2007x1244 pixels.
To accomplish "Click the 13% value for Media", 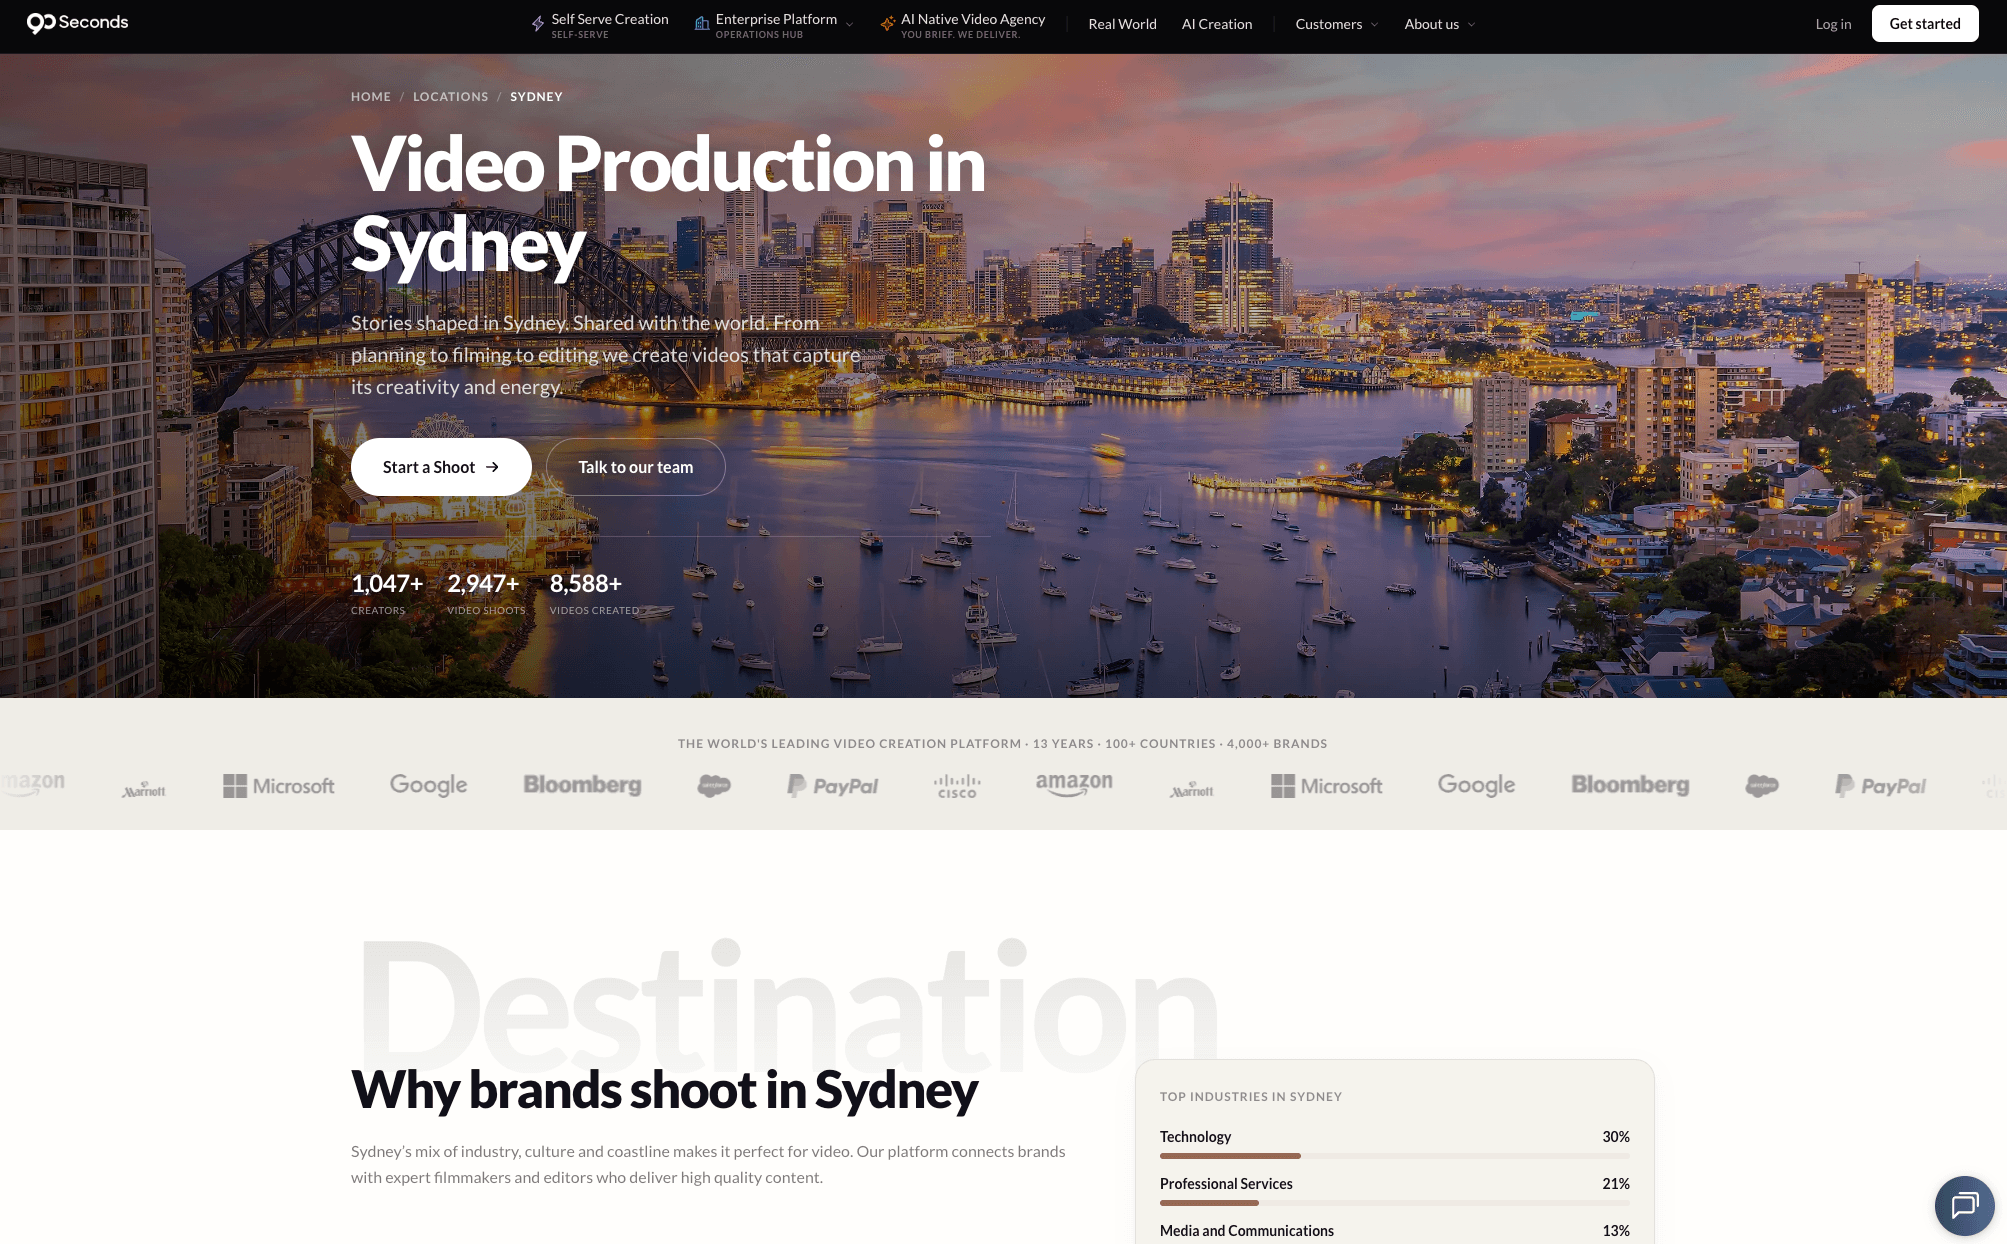I will [1616, 1231].
